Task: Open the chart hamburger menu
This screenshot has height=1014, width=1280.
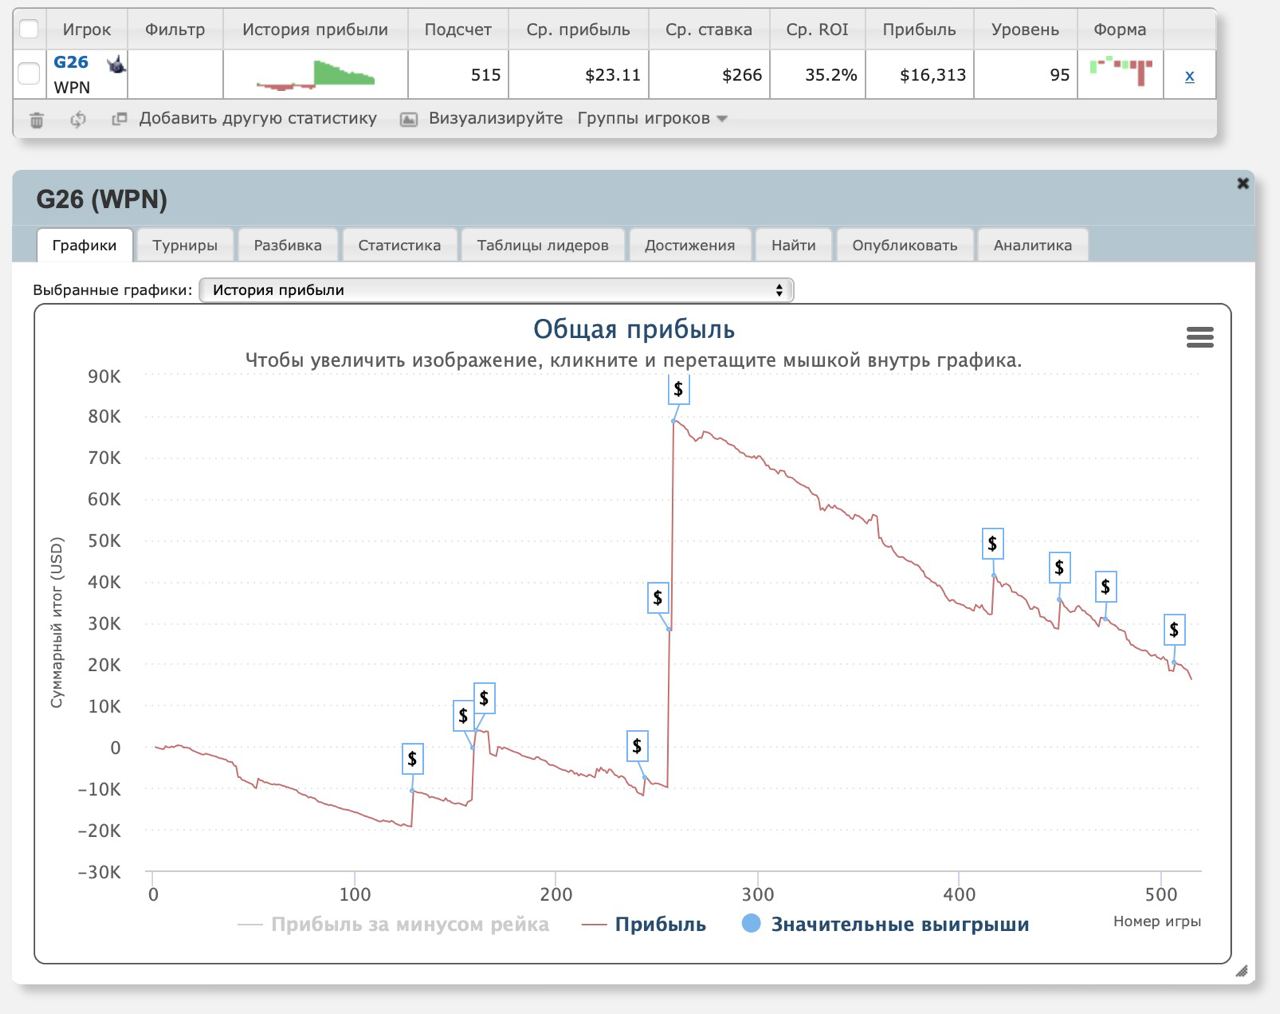Action: [x=1199, y=338]
